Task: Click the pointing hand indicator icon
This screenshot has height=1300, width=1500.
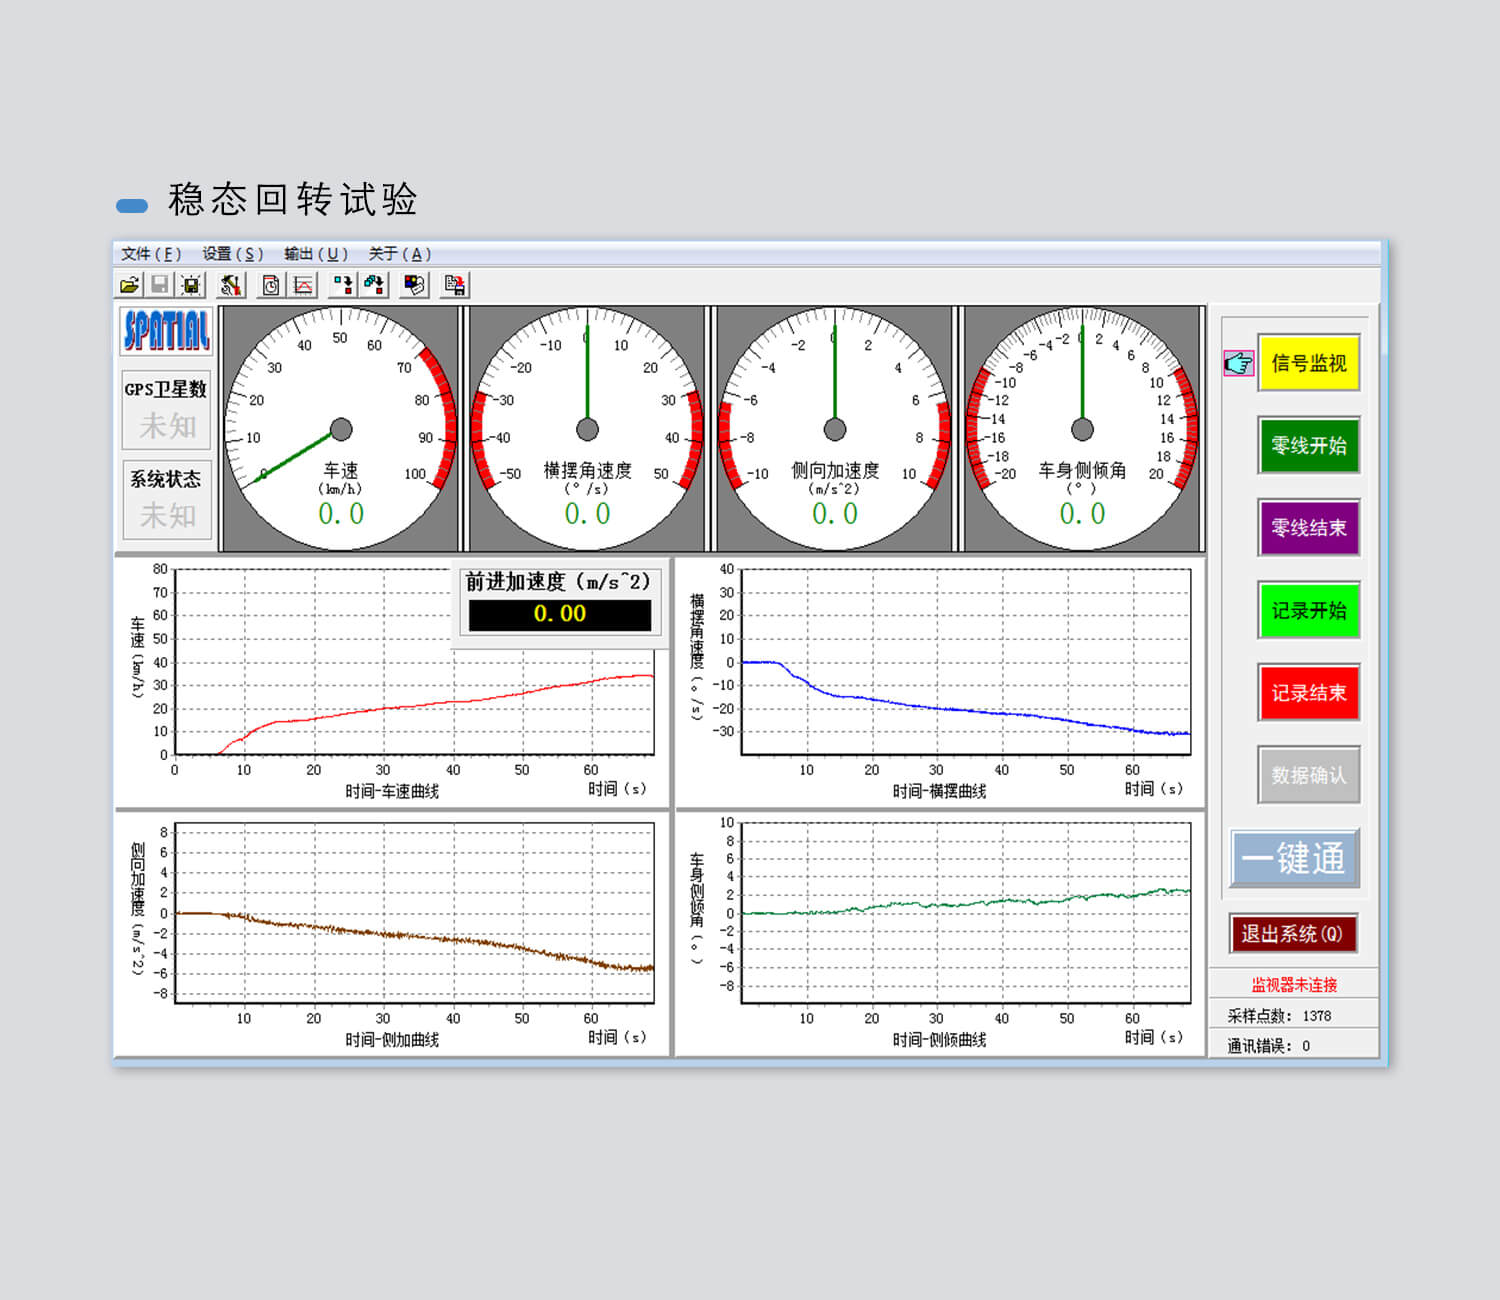Action: 1238,363
